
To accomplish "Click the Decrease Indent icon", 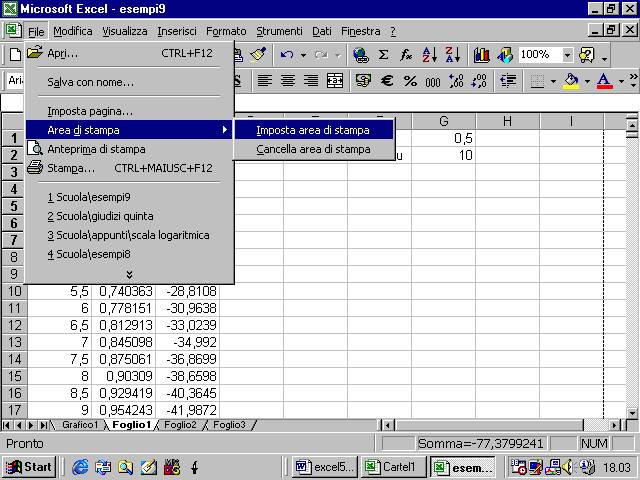I will 508,81.
